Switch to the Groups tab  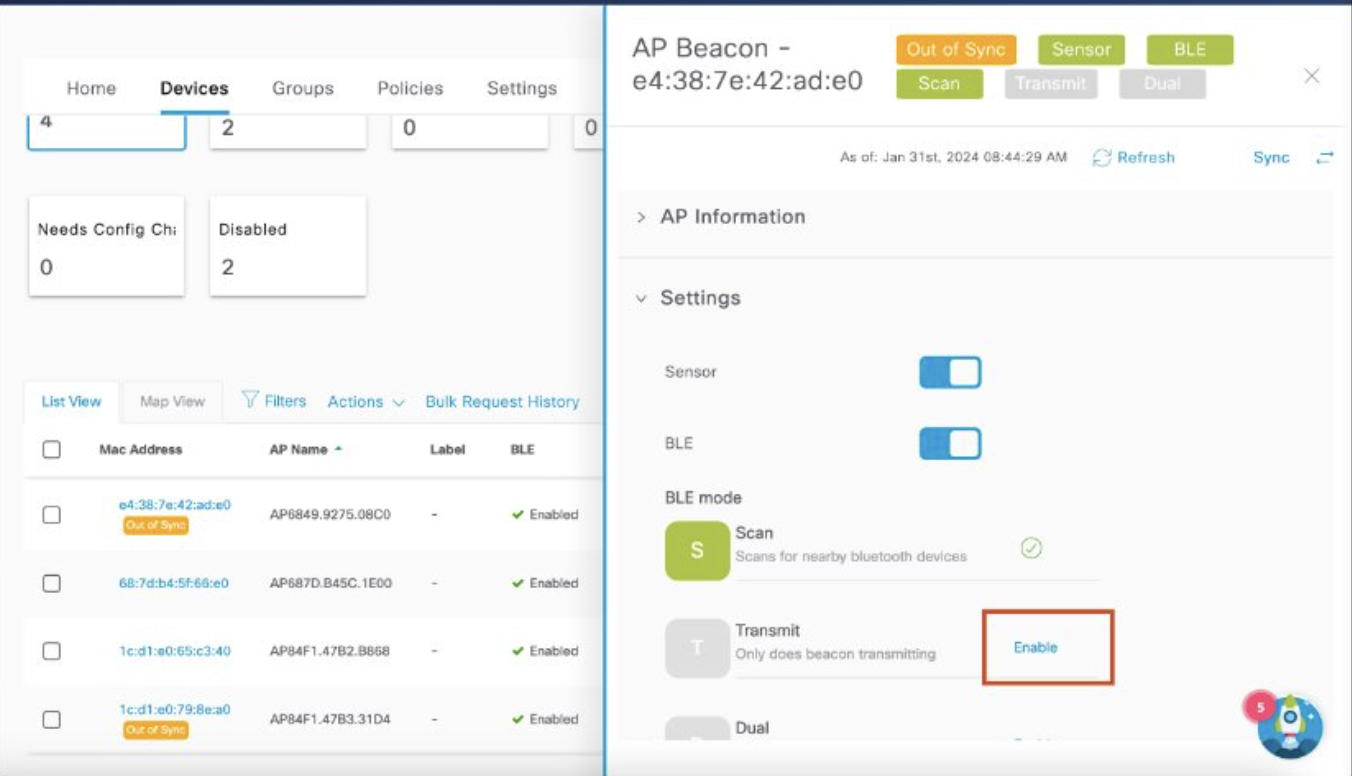coord(302,89)
